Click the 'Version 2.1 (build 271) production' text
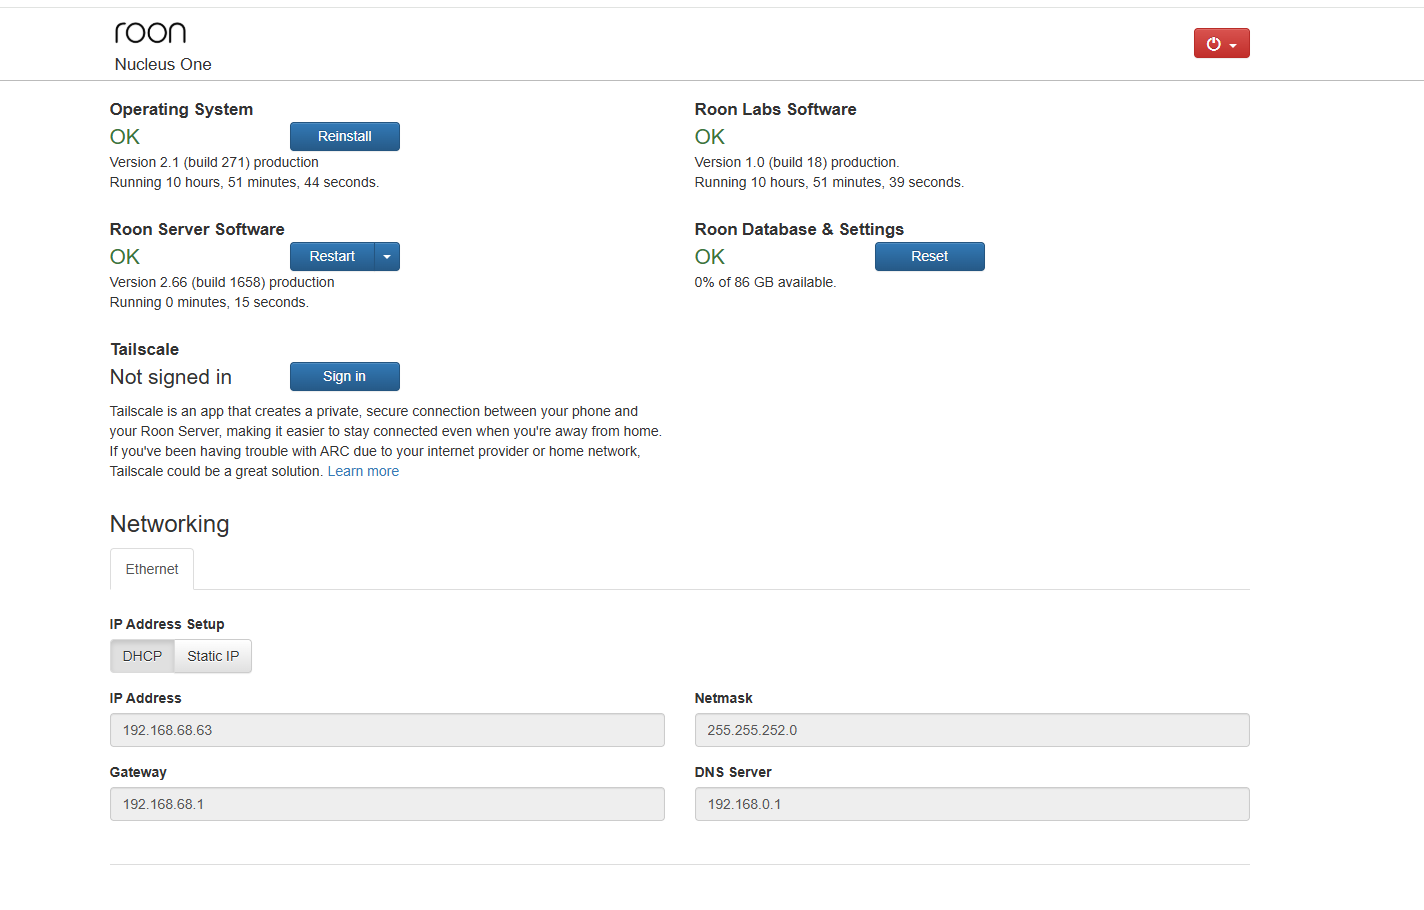1424x910 pixels. pyautogui.click(x=214, y=162)
